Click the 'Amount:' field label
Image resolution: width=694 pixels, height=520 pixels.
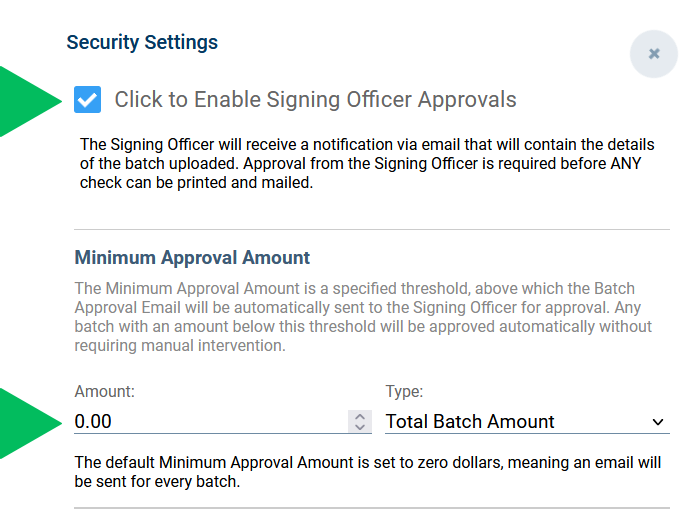(104, 391)
